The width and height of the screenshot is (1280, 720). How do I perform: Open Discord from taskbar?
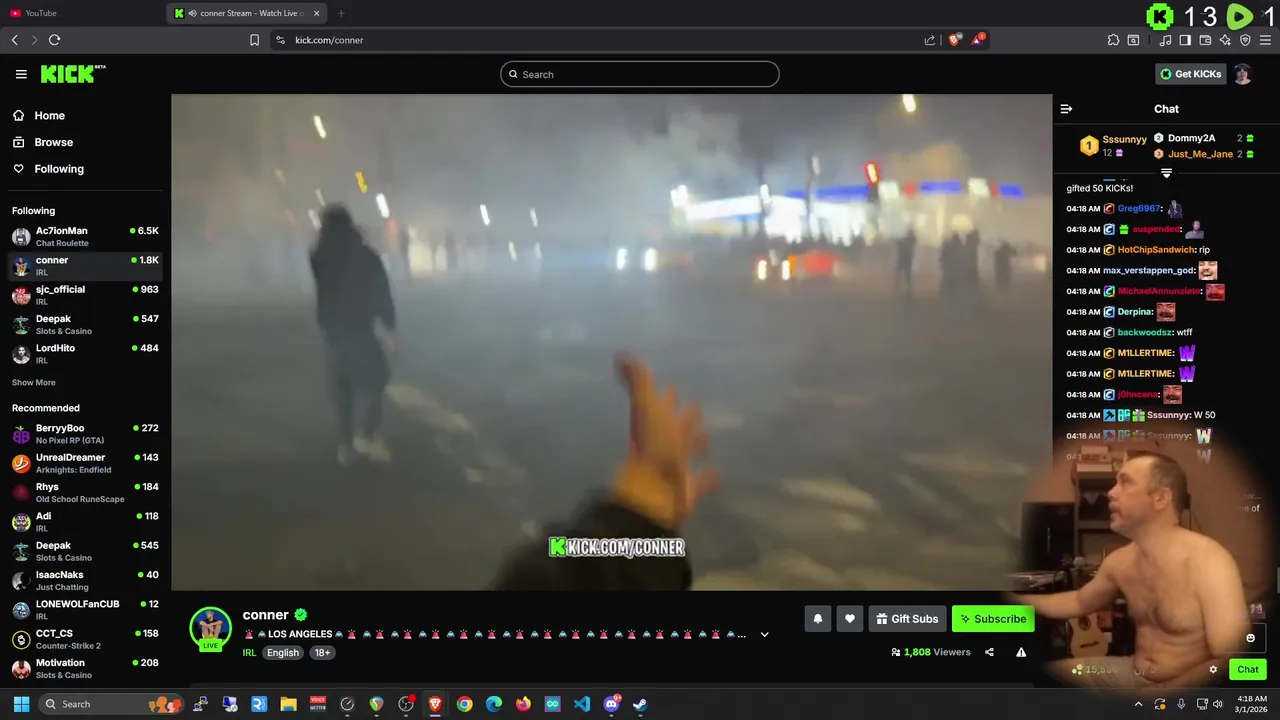pyautogui.click(x=611, y=704)
